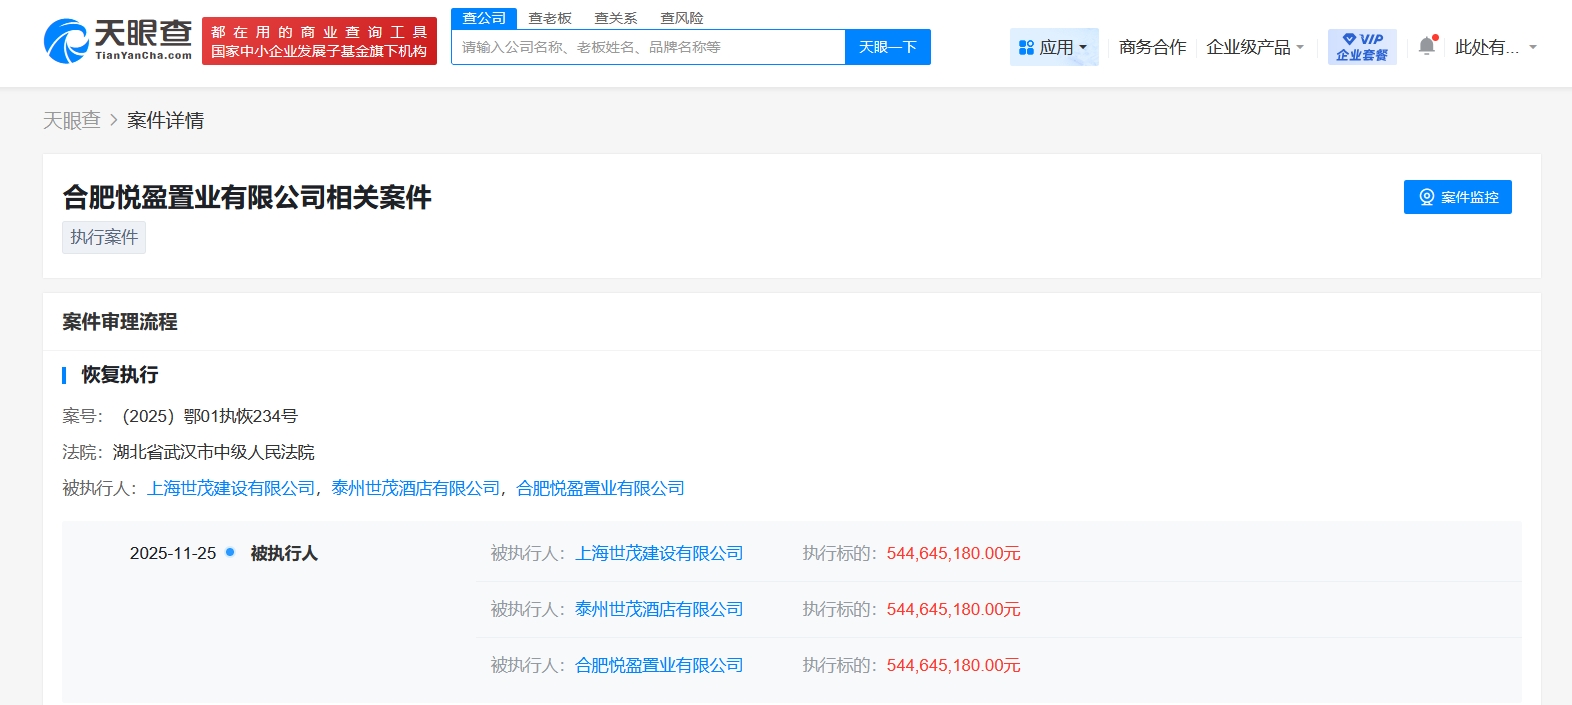Open 上海世茂建设有限公司 in the 被执行人 header line
Image resolution: width=1572 pixels, height=705 pixels.
pyautogui.click(x=231, y=488)
